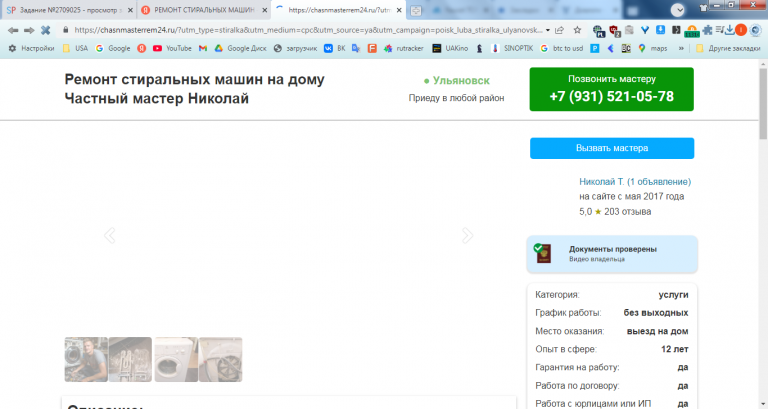Click the browser globe settings icon at toolbar end
The width and height of the screenshot is (768, 409).
point(756,30)
